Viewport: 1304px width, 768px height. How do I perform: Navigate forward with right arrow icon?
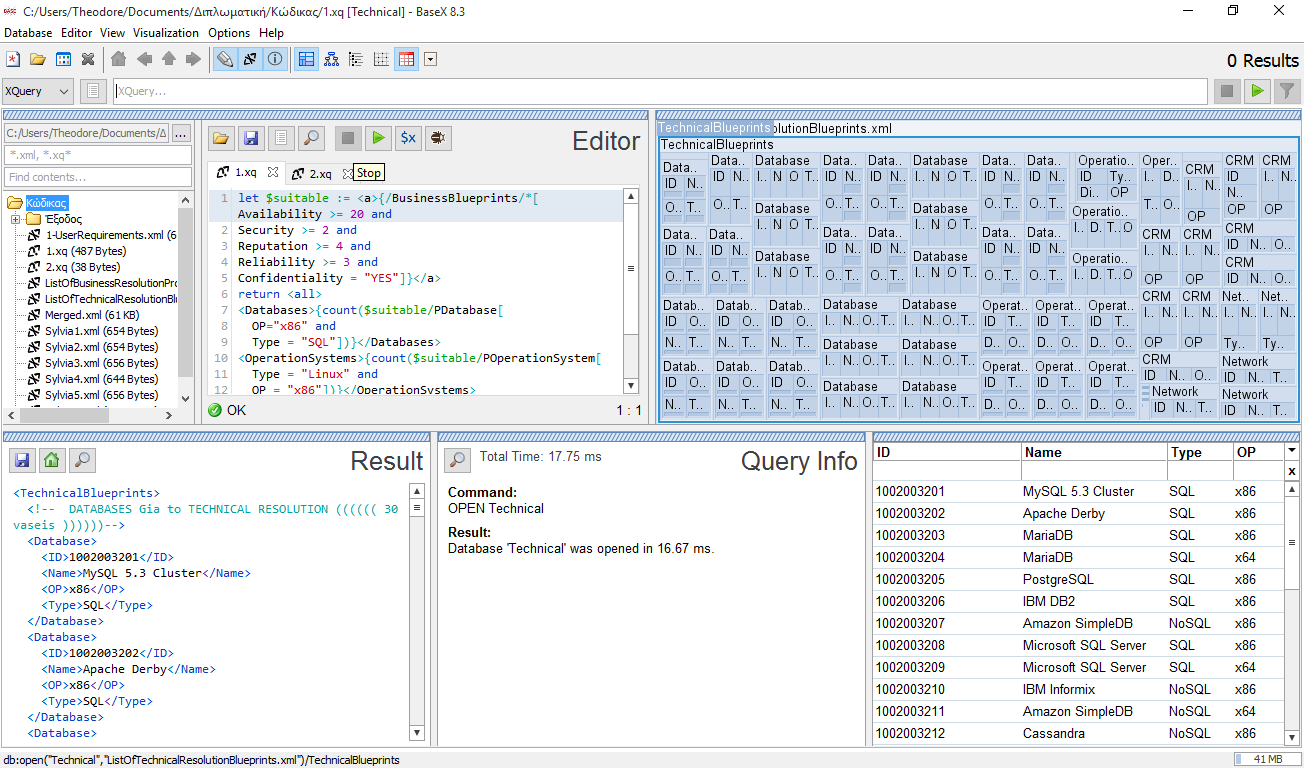[193, 60]
